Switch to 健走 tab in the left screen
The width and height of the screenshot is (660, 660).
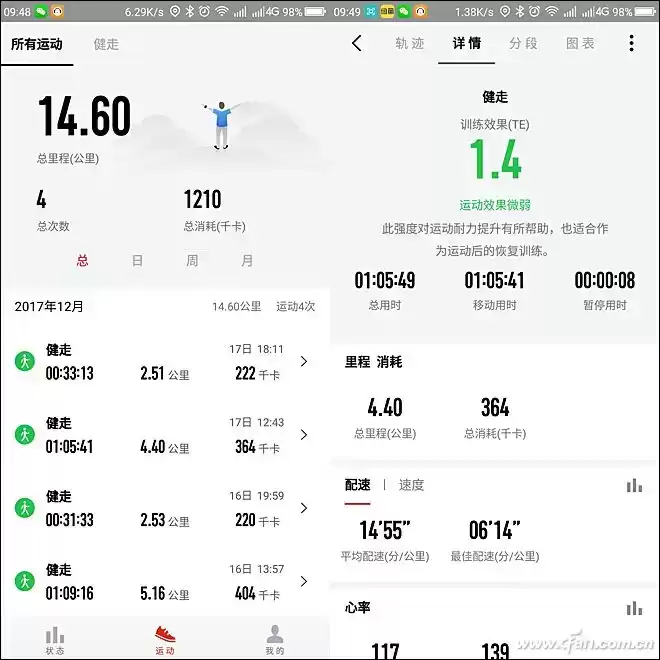tap(106, 44)
